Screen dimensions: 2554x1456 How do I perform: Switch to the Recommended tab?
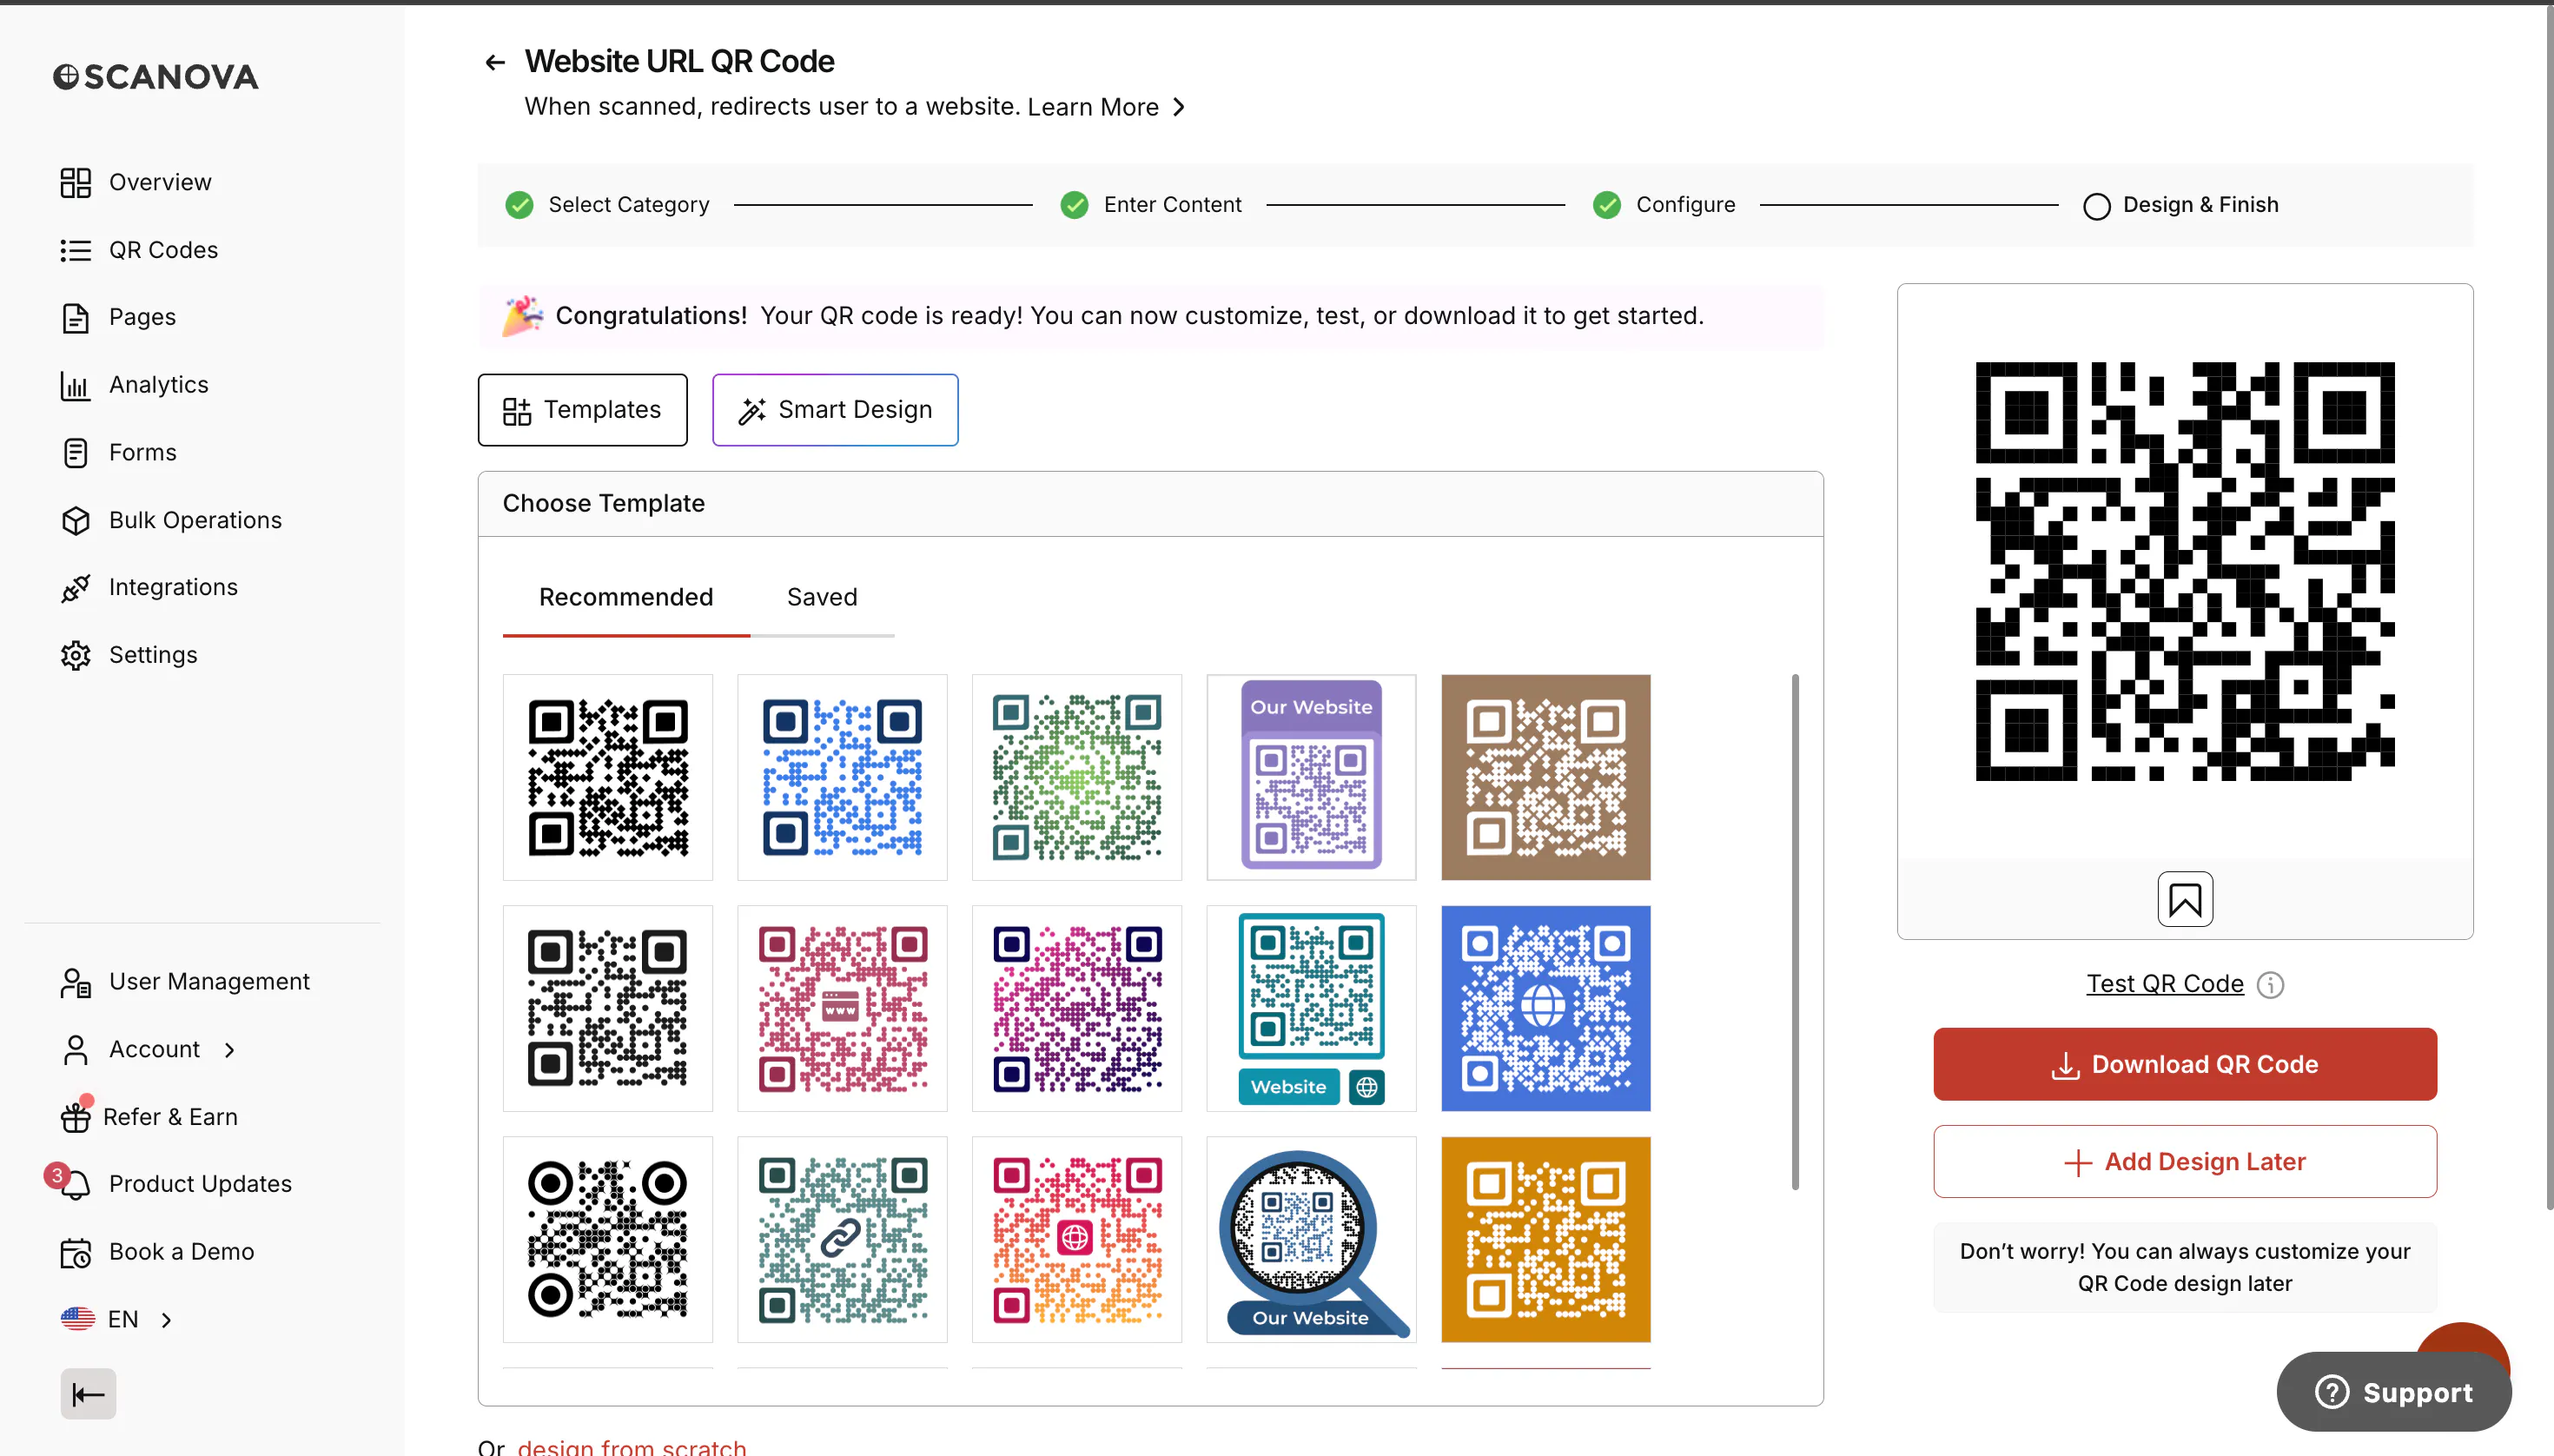coord(626,597)
